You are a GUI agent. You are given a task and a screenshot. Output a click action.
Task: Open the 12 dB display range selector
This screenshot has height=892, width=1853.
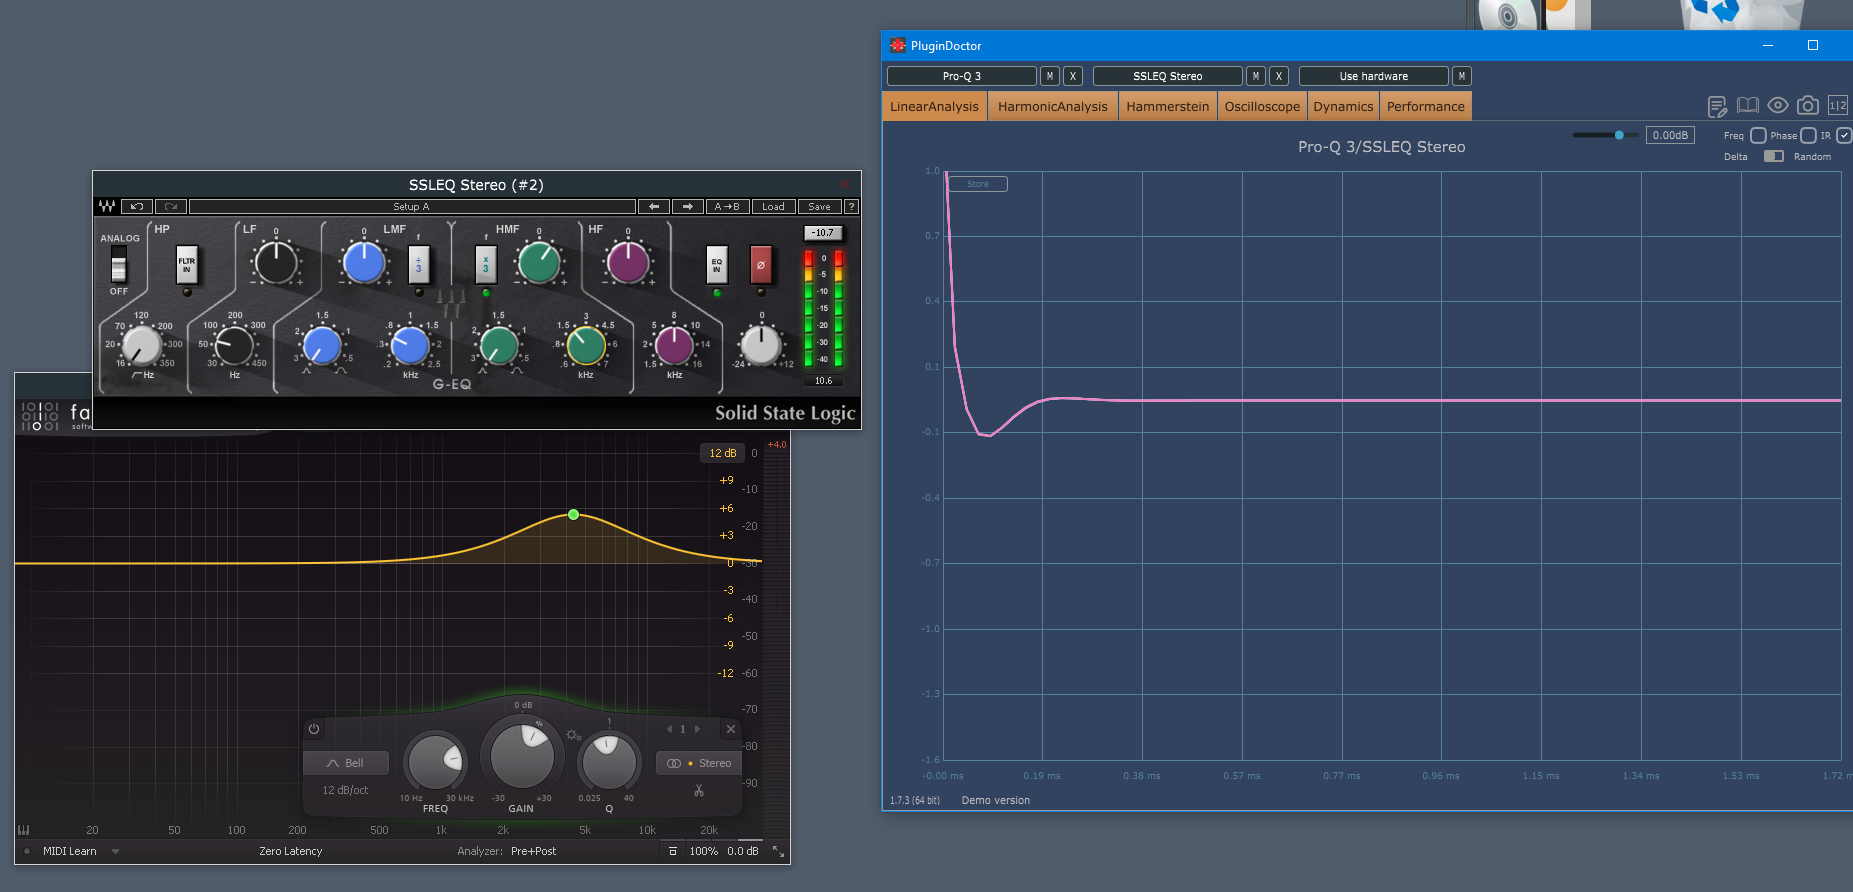point(723,453)
